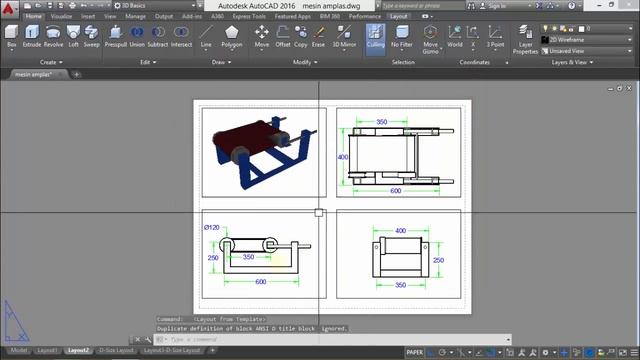Image resolution: width=640 pixels, height=360 pixels.
Task: Switch to the D-Size Layout tab
Action: point(116,350)
